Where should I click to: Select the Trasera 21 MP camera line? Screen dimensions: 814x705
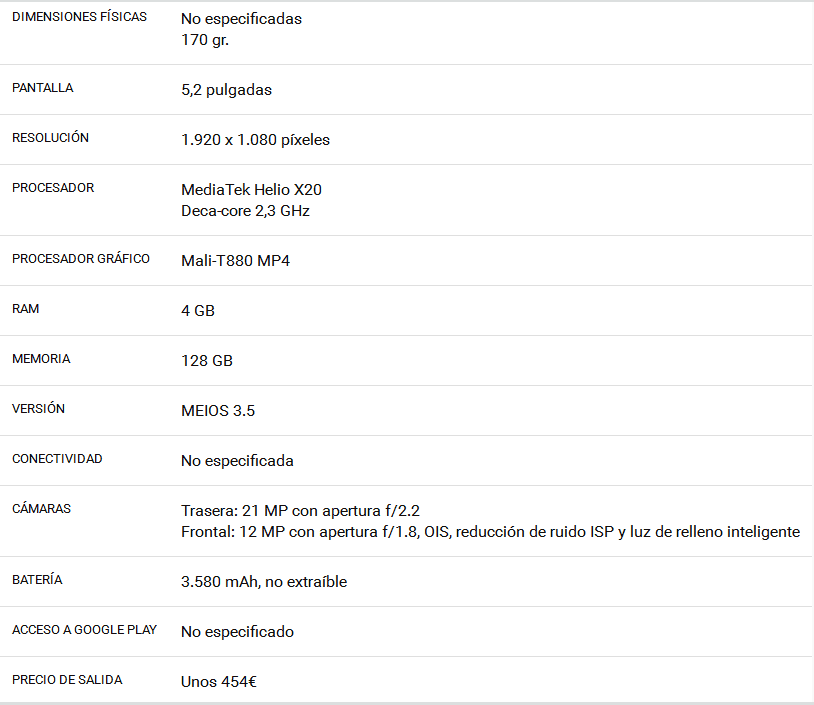click(x=300, y=511)
